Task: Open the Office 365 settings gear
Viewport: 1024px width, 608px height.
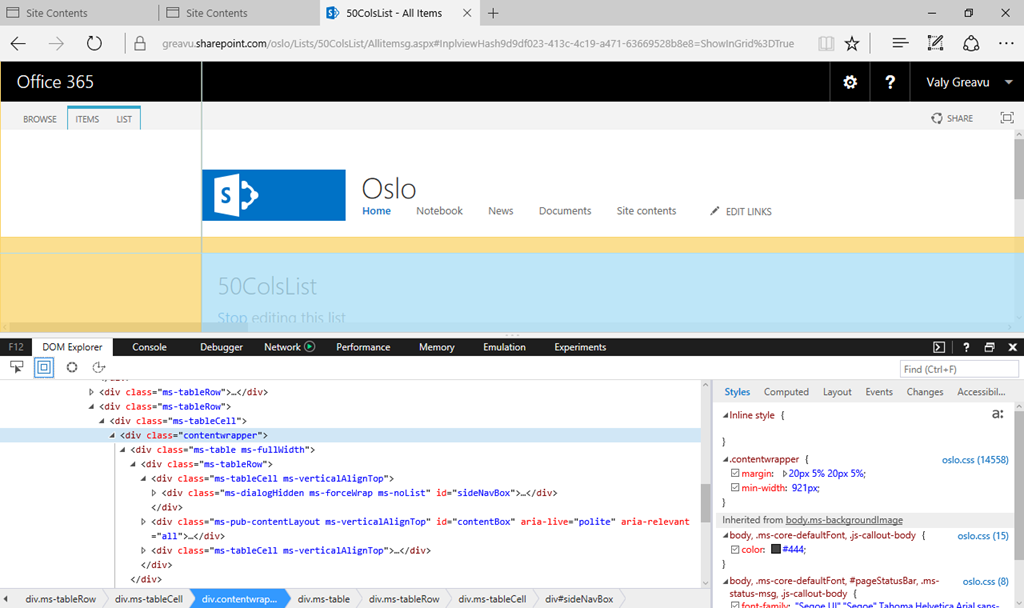Action: pyautogui.click(x=850, y=82)
